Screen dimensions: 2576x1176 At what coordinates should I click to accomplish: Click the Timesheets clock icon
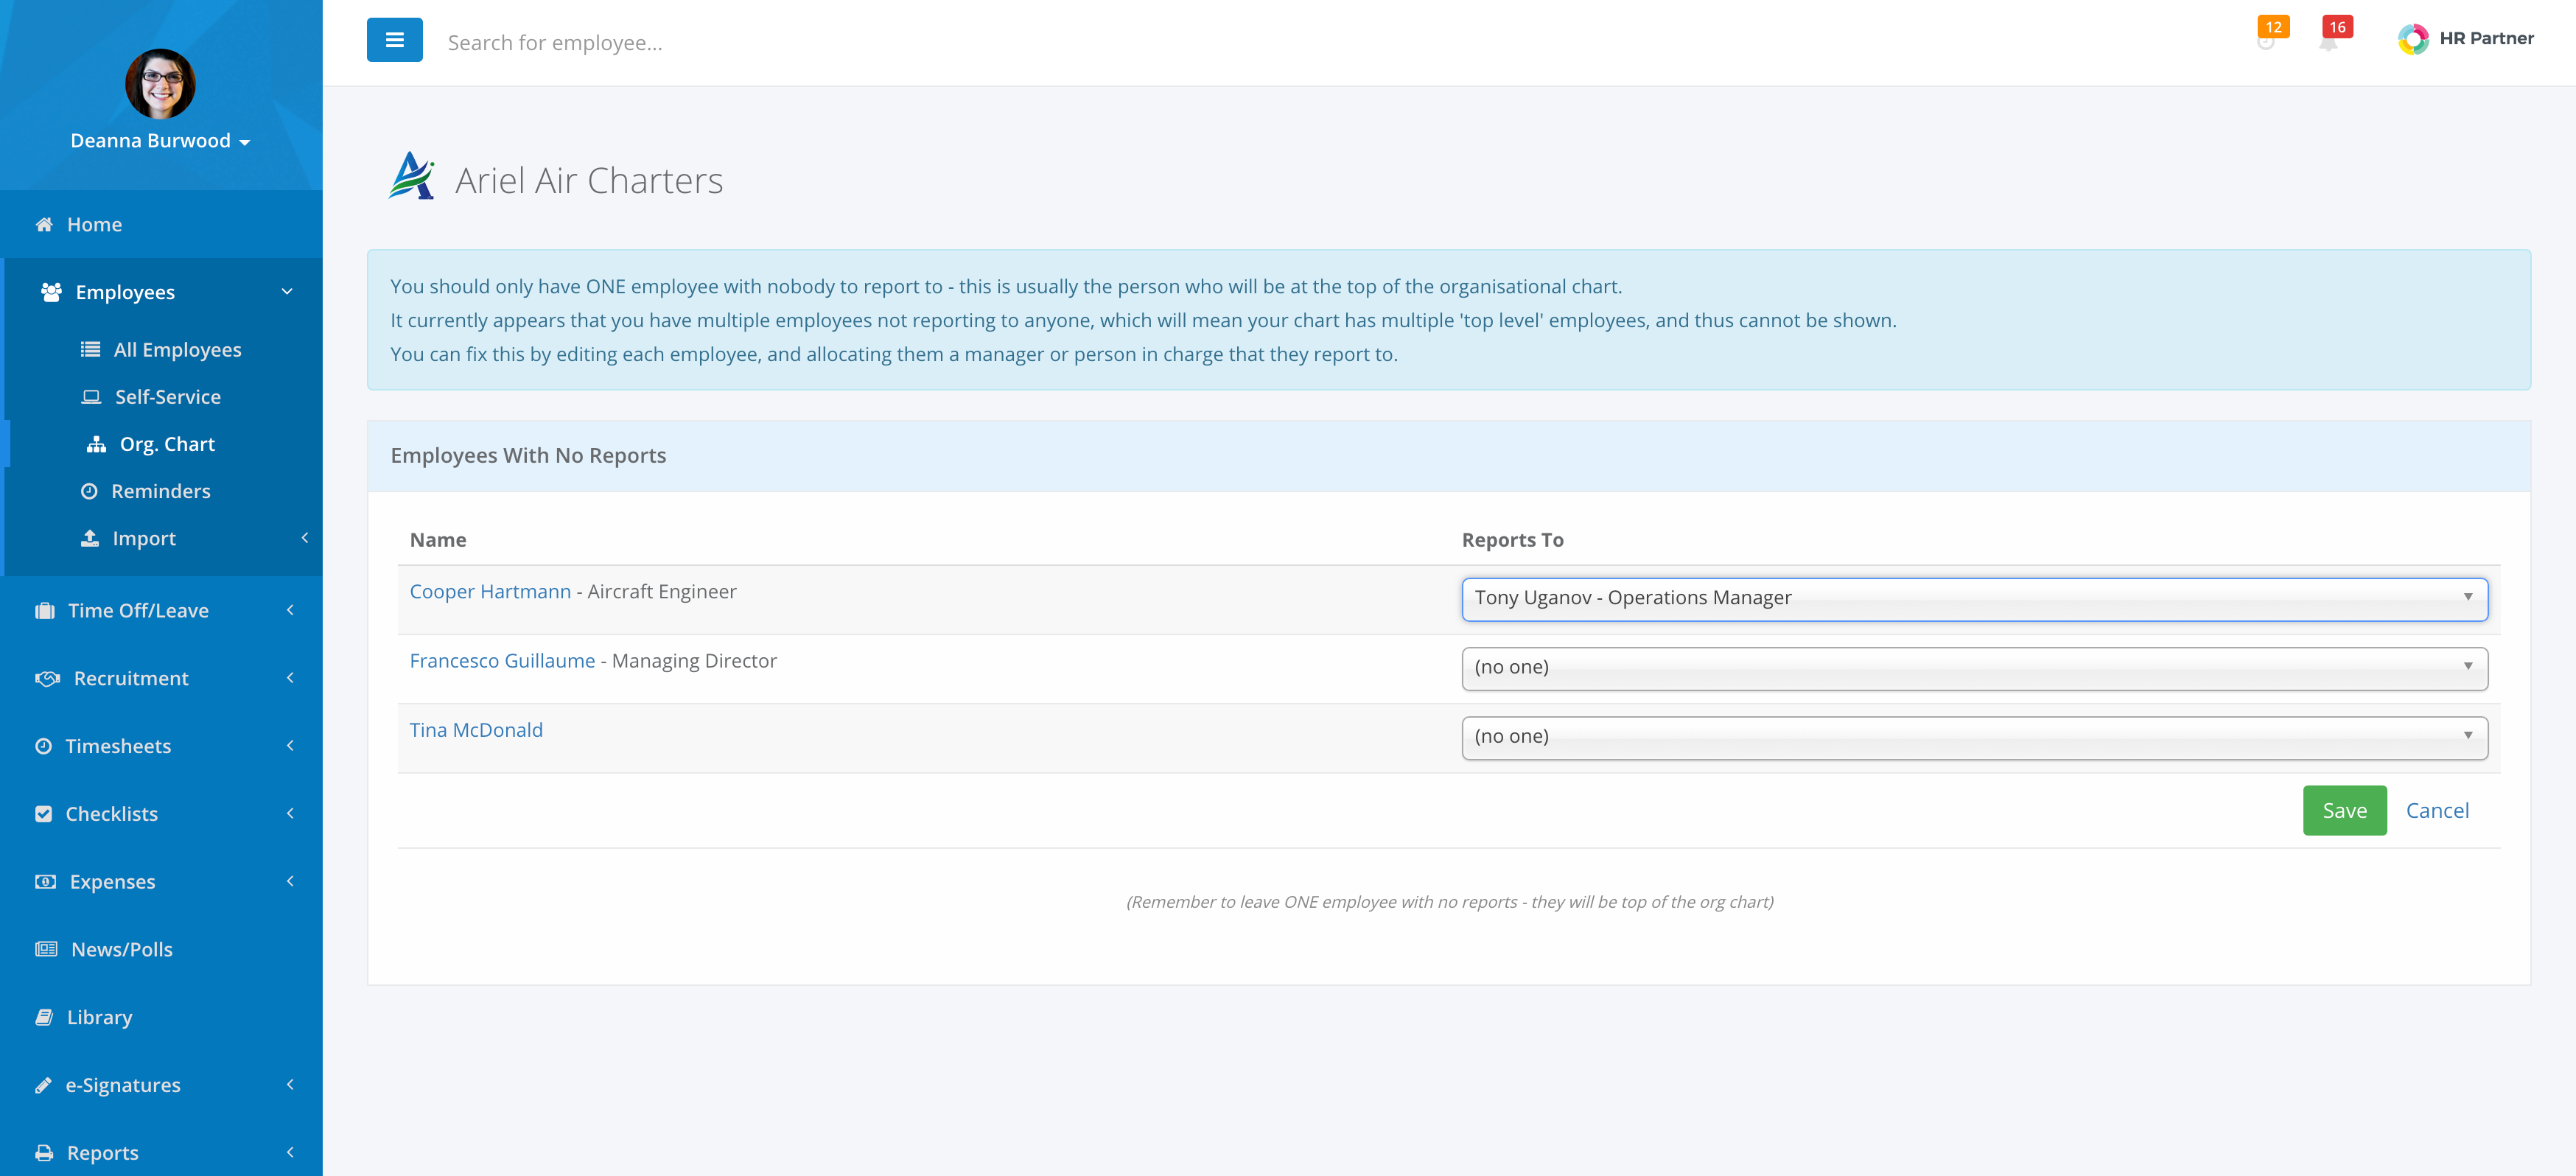click(x=43, y=746)
